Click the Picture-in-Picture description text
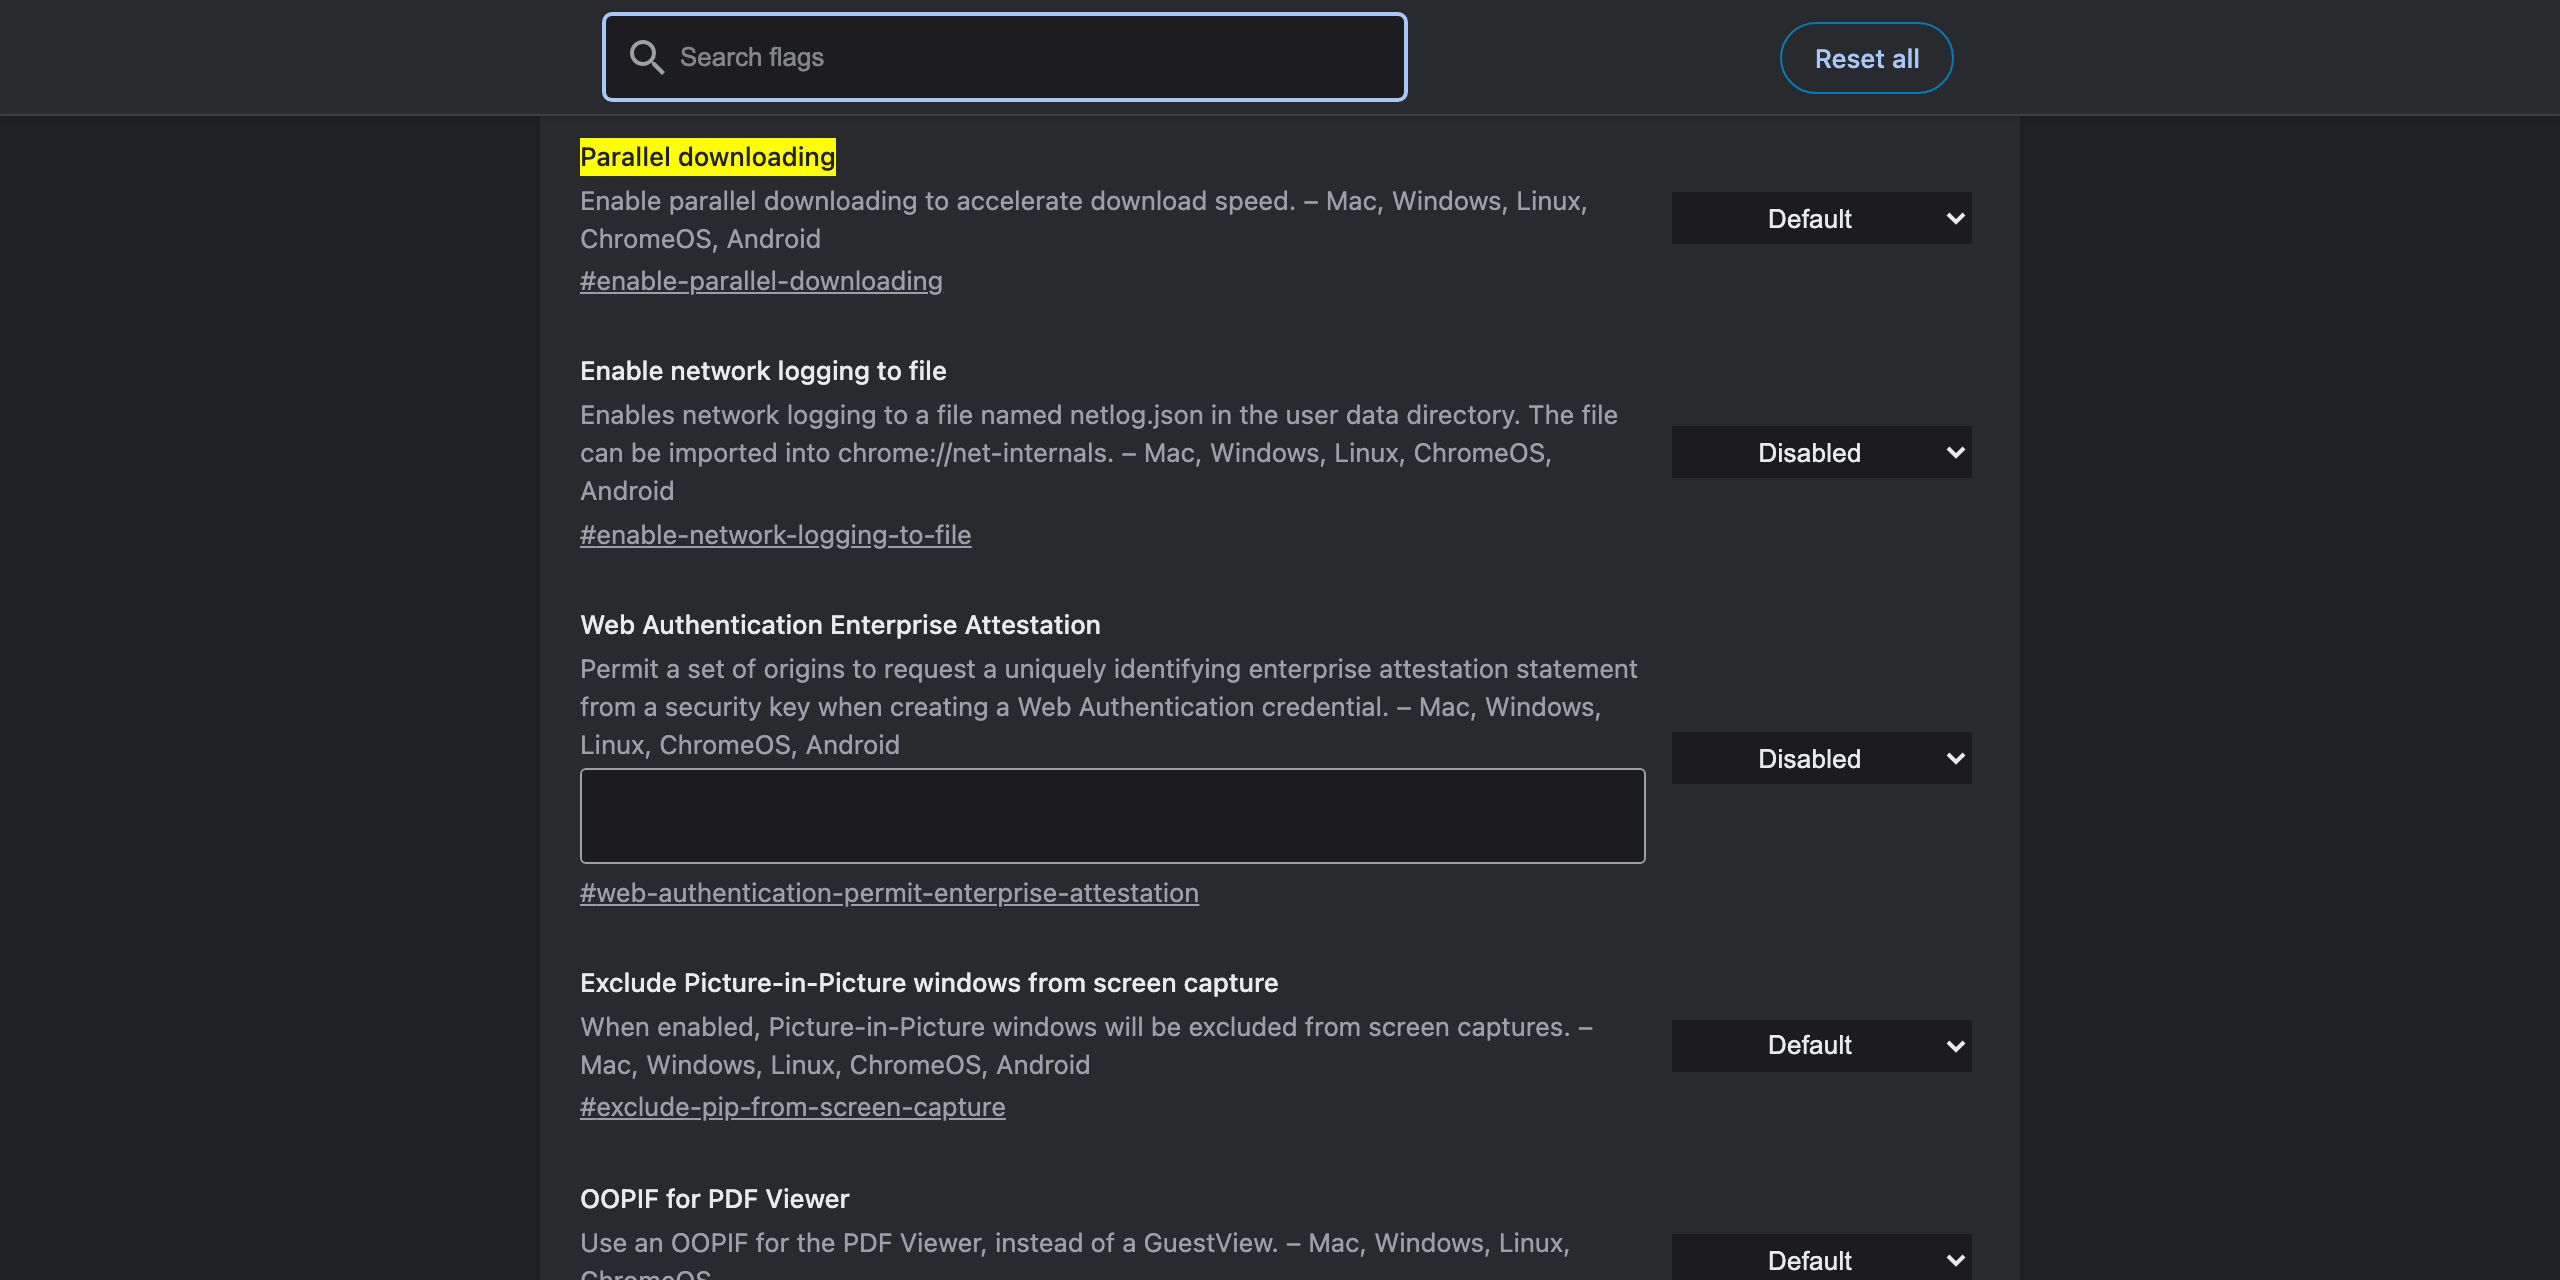 pyautogui.click(x=1087, y=1046)
